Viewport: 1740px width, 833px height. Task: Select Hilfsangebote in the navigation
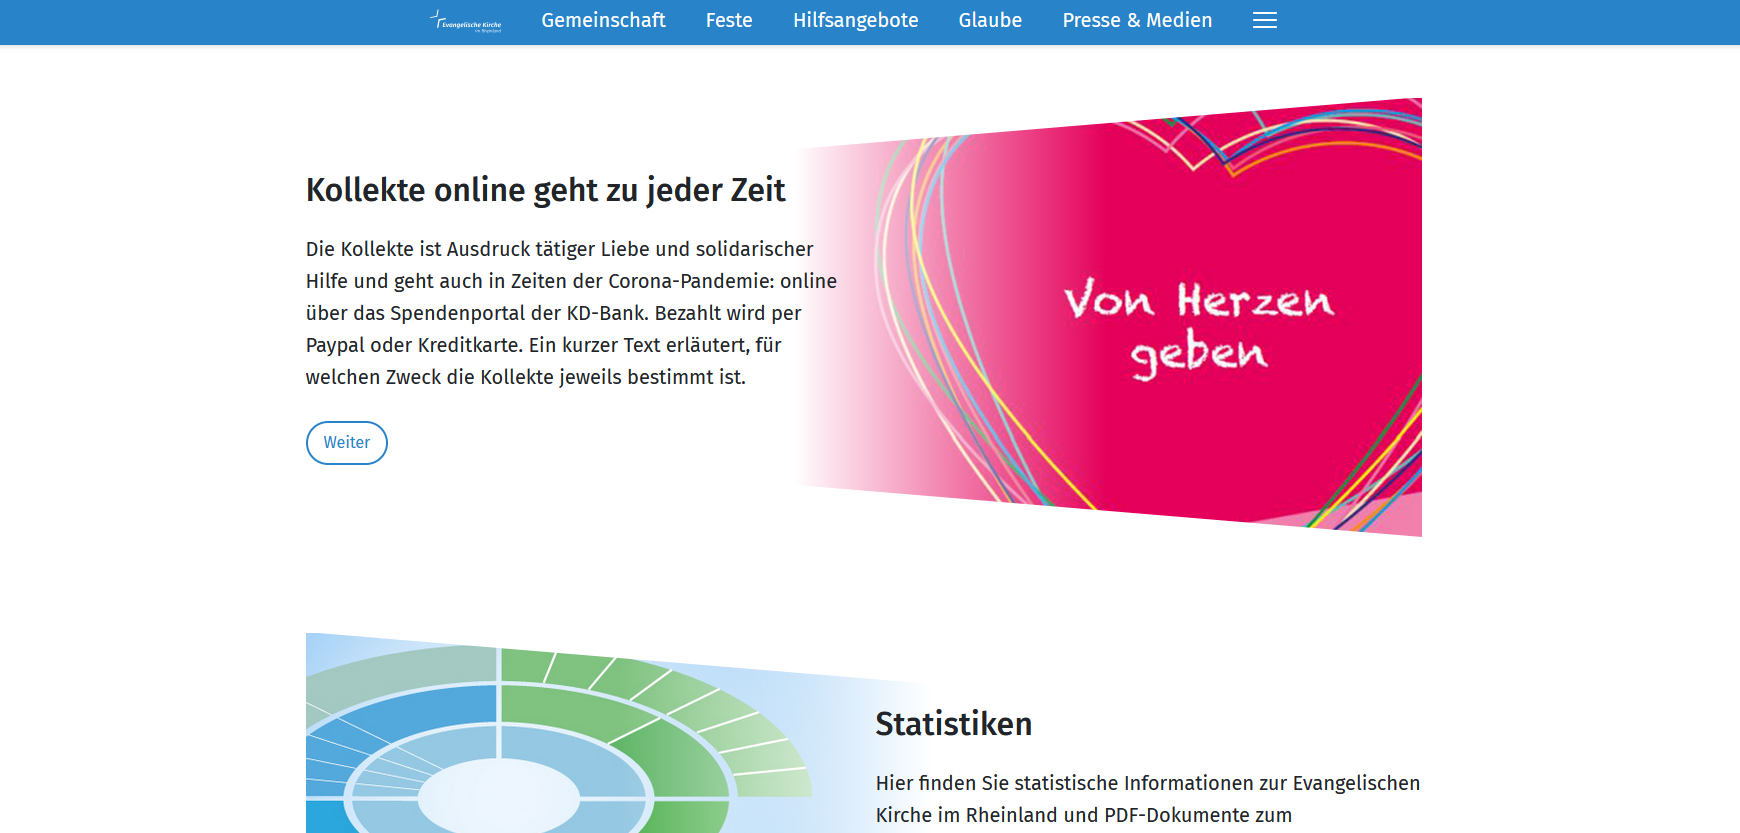click(855, 20)
